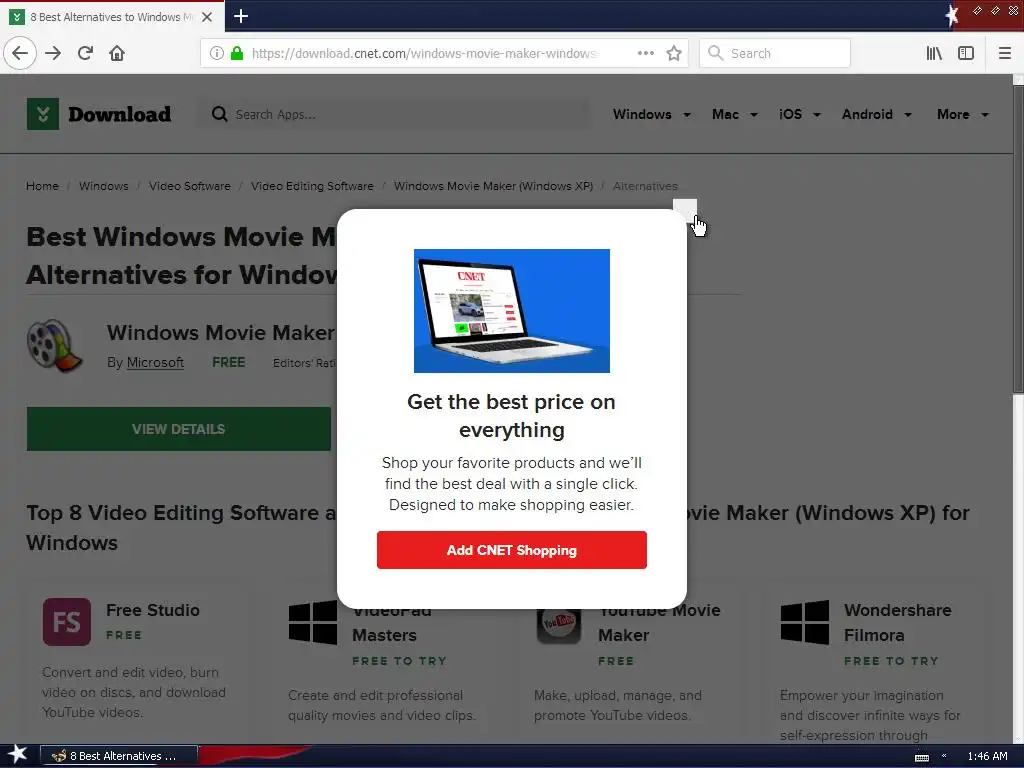Click 'Get the best price on everything' heading
The height and width of the screenshot is (768, 1024).
coord(511,415)
